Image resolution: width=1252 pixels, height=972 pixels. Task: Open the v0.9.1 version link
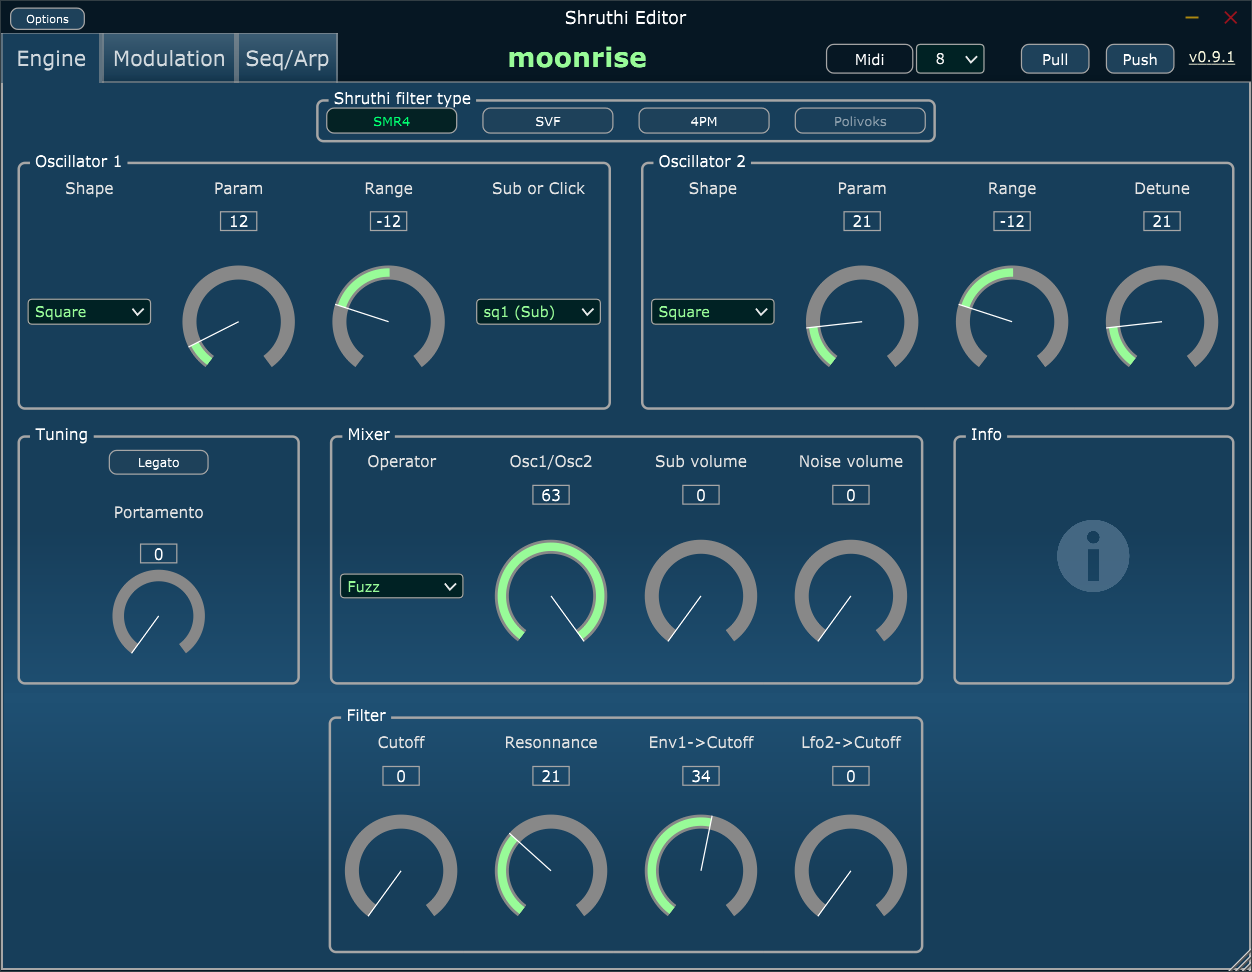pos(1212,57)
